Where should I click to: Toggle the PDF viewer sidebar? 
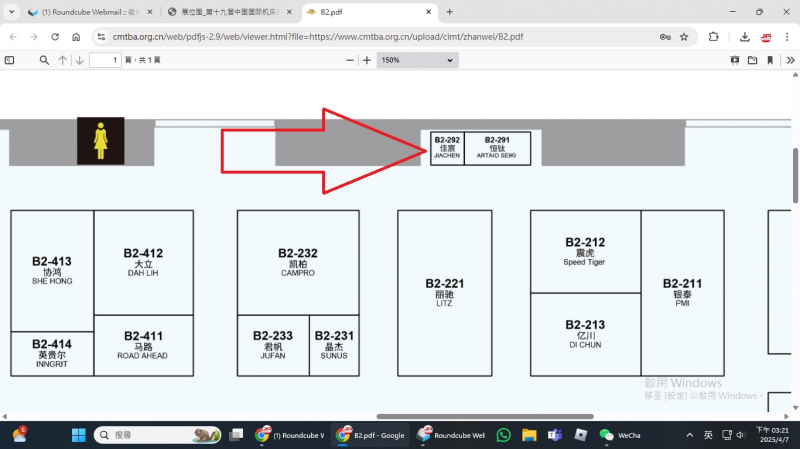pos(10,60)
